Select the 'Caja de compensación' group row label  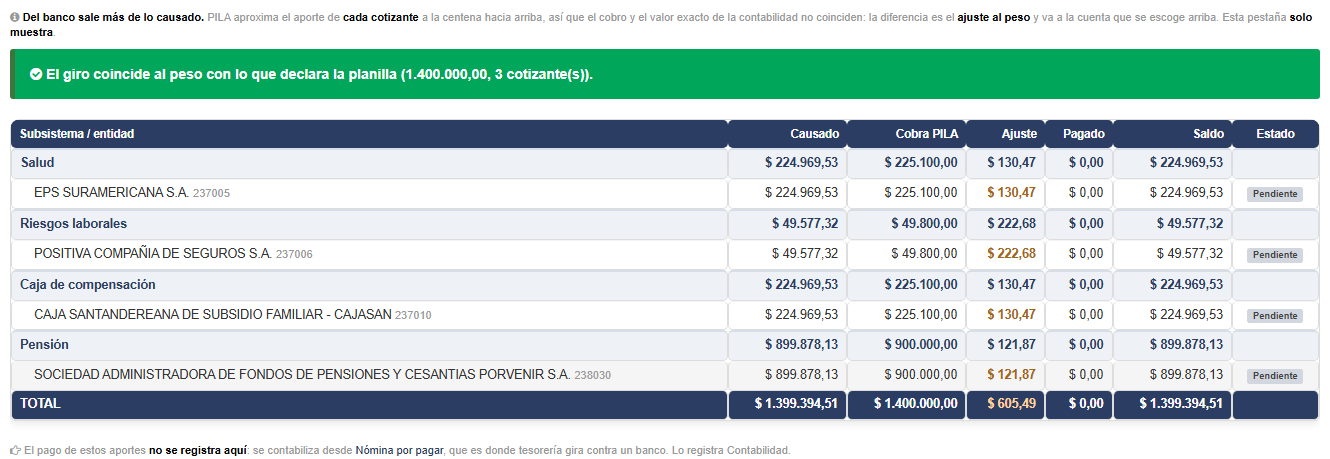click(88, 284)
